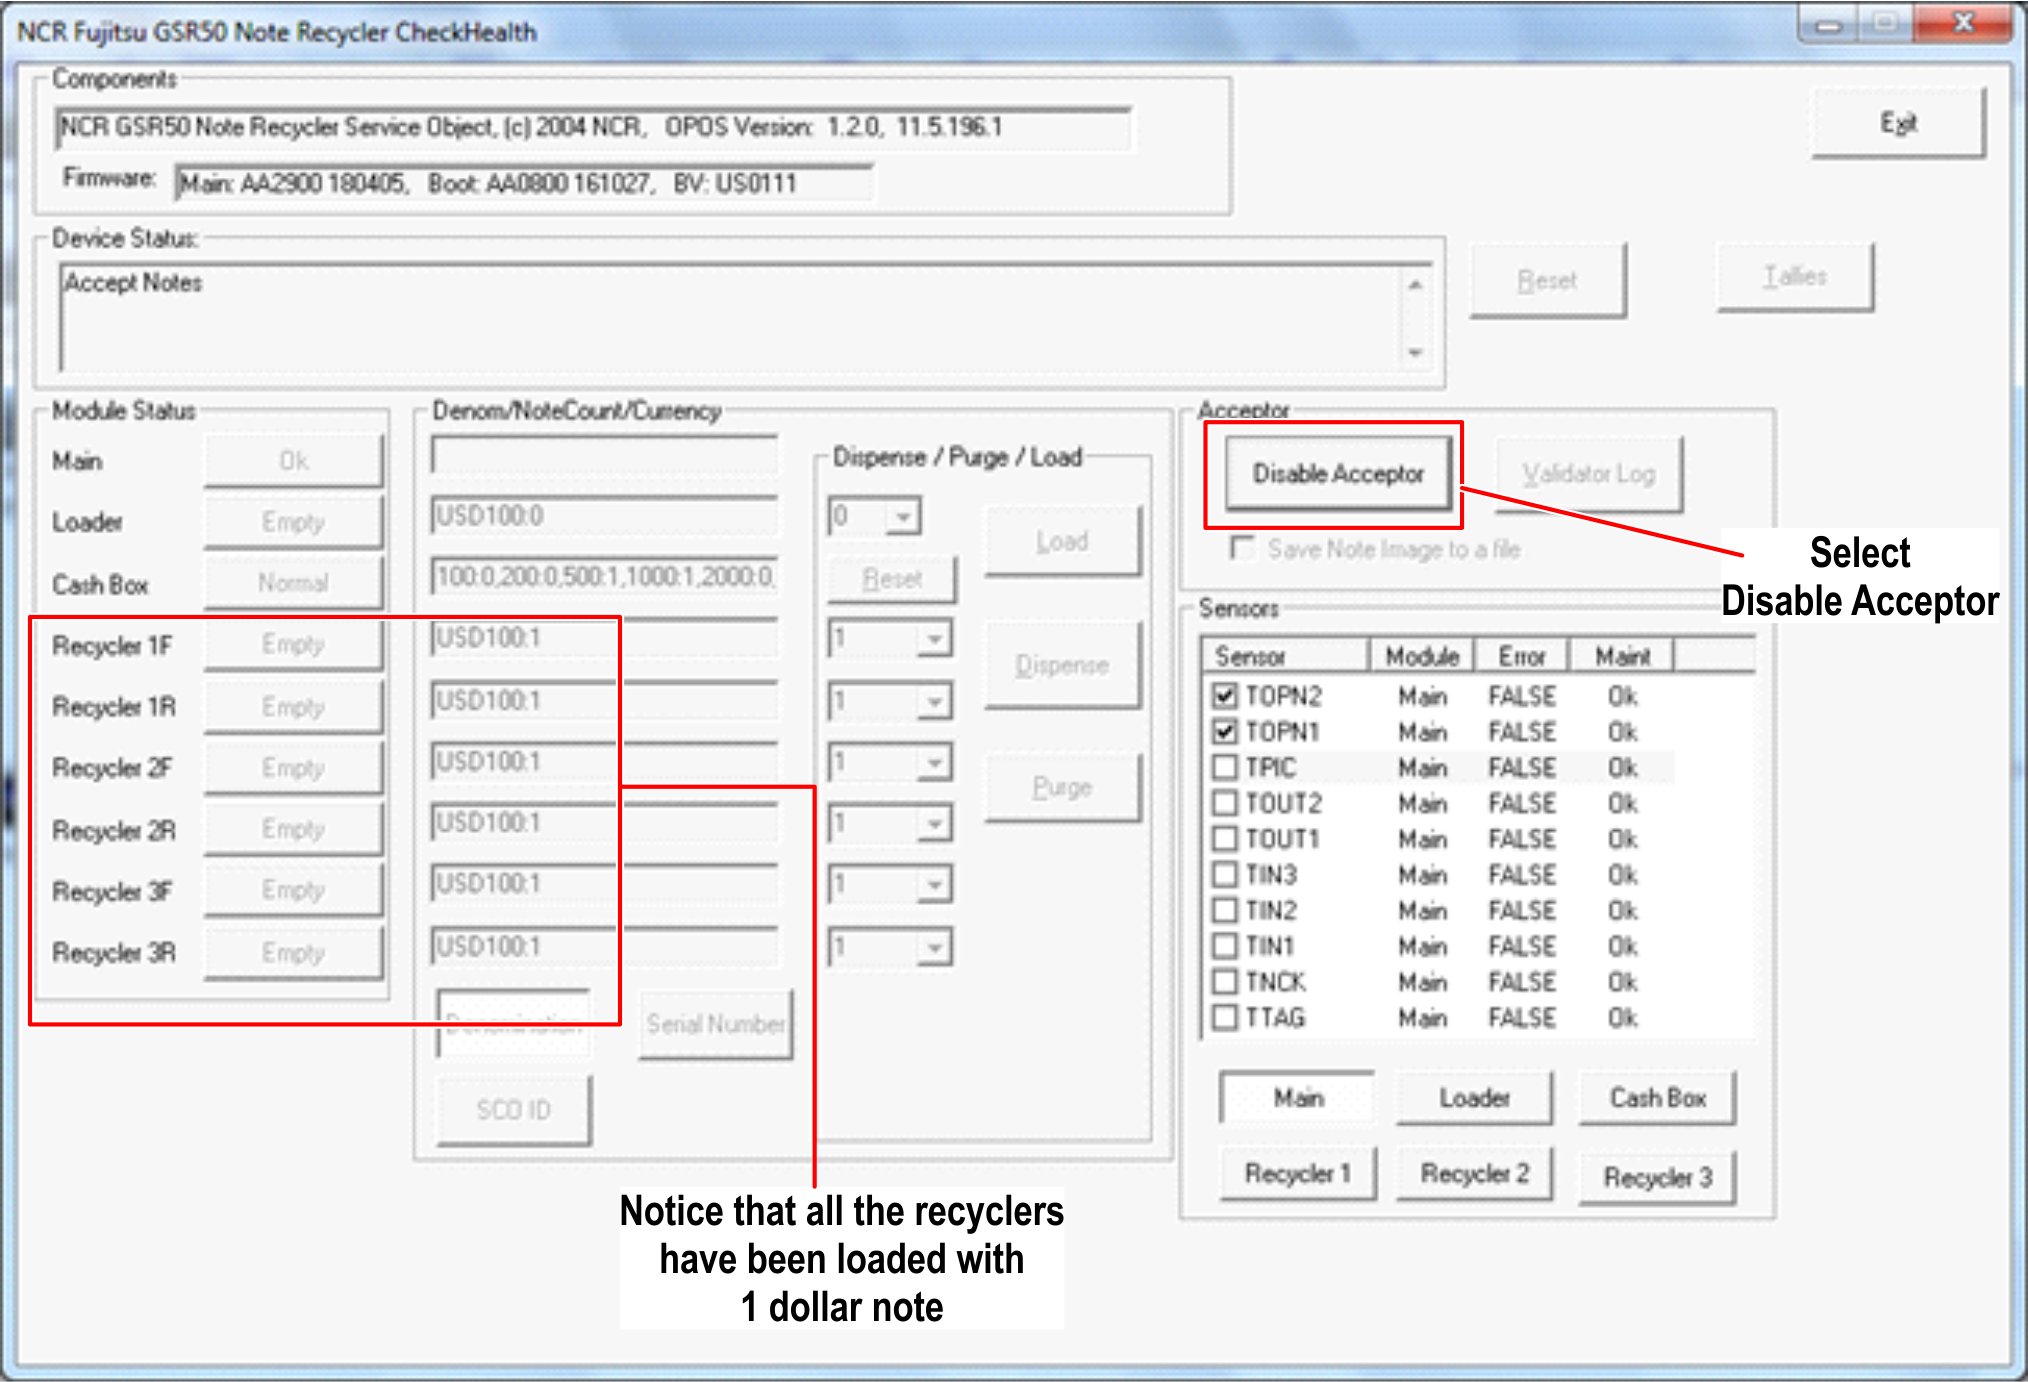Click the Disable Acceptor button

(1338, 473)
